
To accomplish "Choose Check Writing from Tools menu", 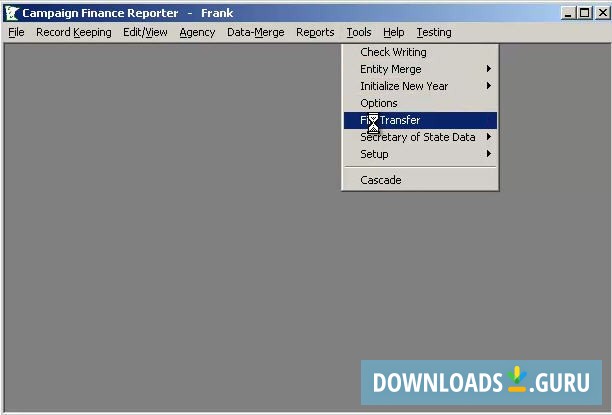I will tap(420, 52).
